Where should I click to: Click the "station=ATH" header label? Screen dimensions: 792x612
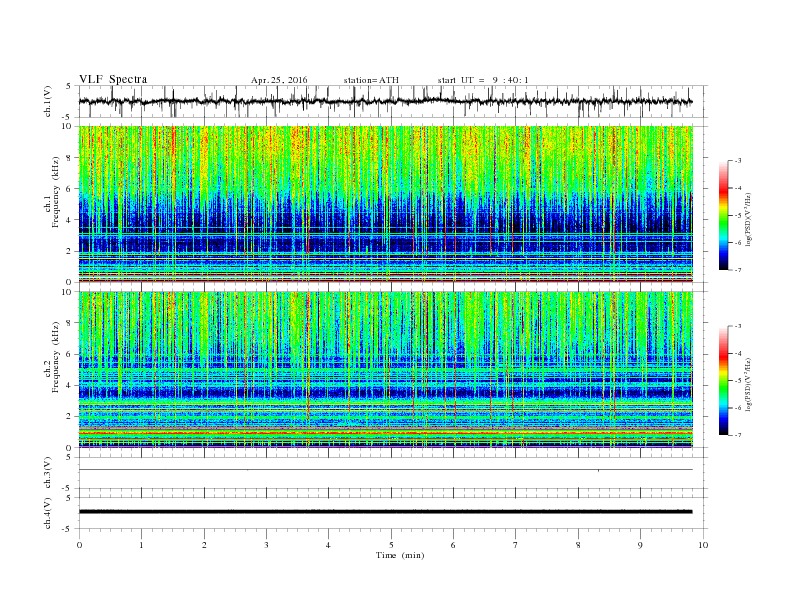[371, 80]
